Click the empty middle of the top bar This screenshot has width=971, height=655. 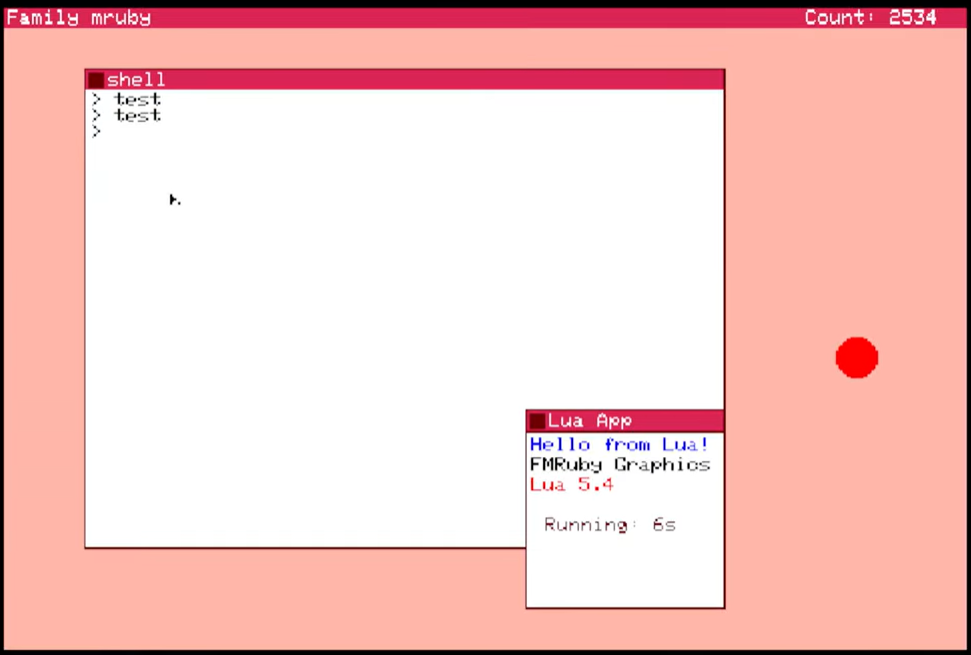[x=480, y=17]
